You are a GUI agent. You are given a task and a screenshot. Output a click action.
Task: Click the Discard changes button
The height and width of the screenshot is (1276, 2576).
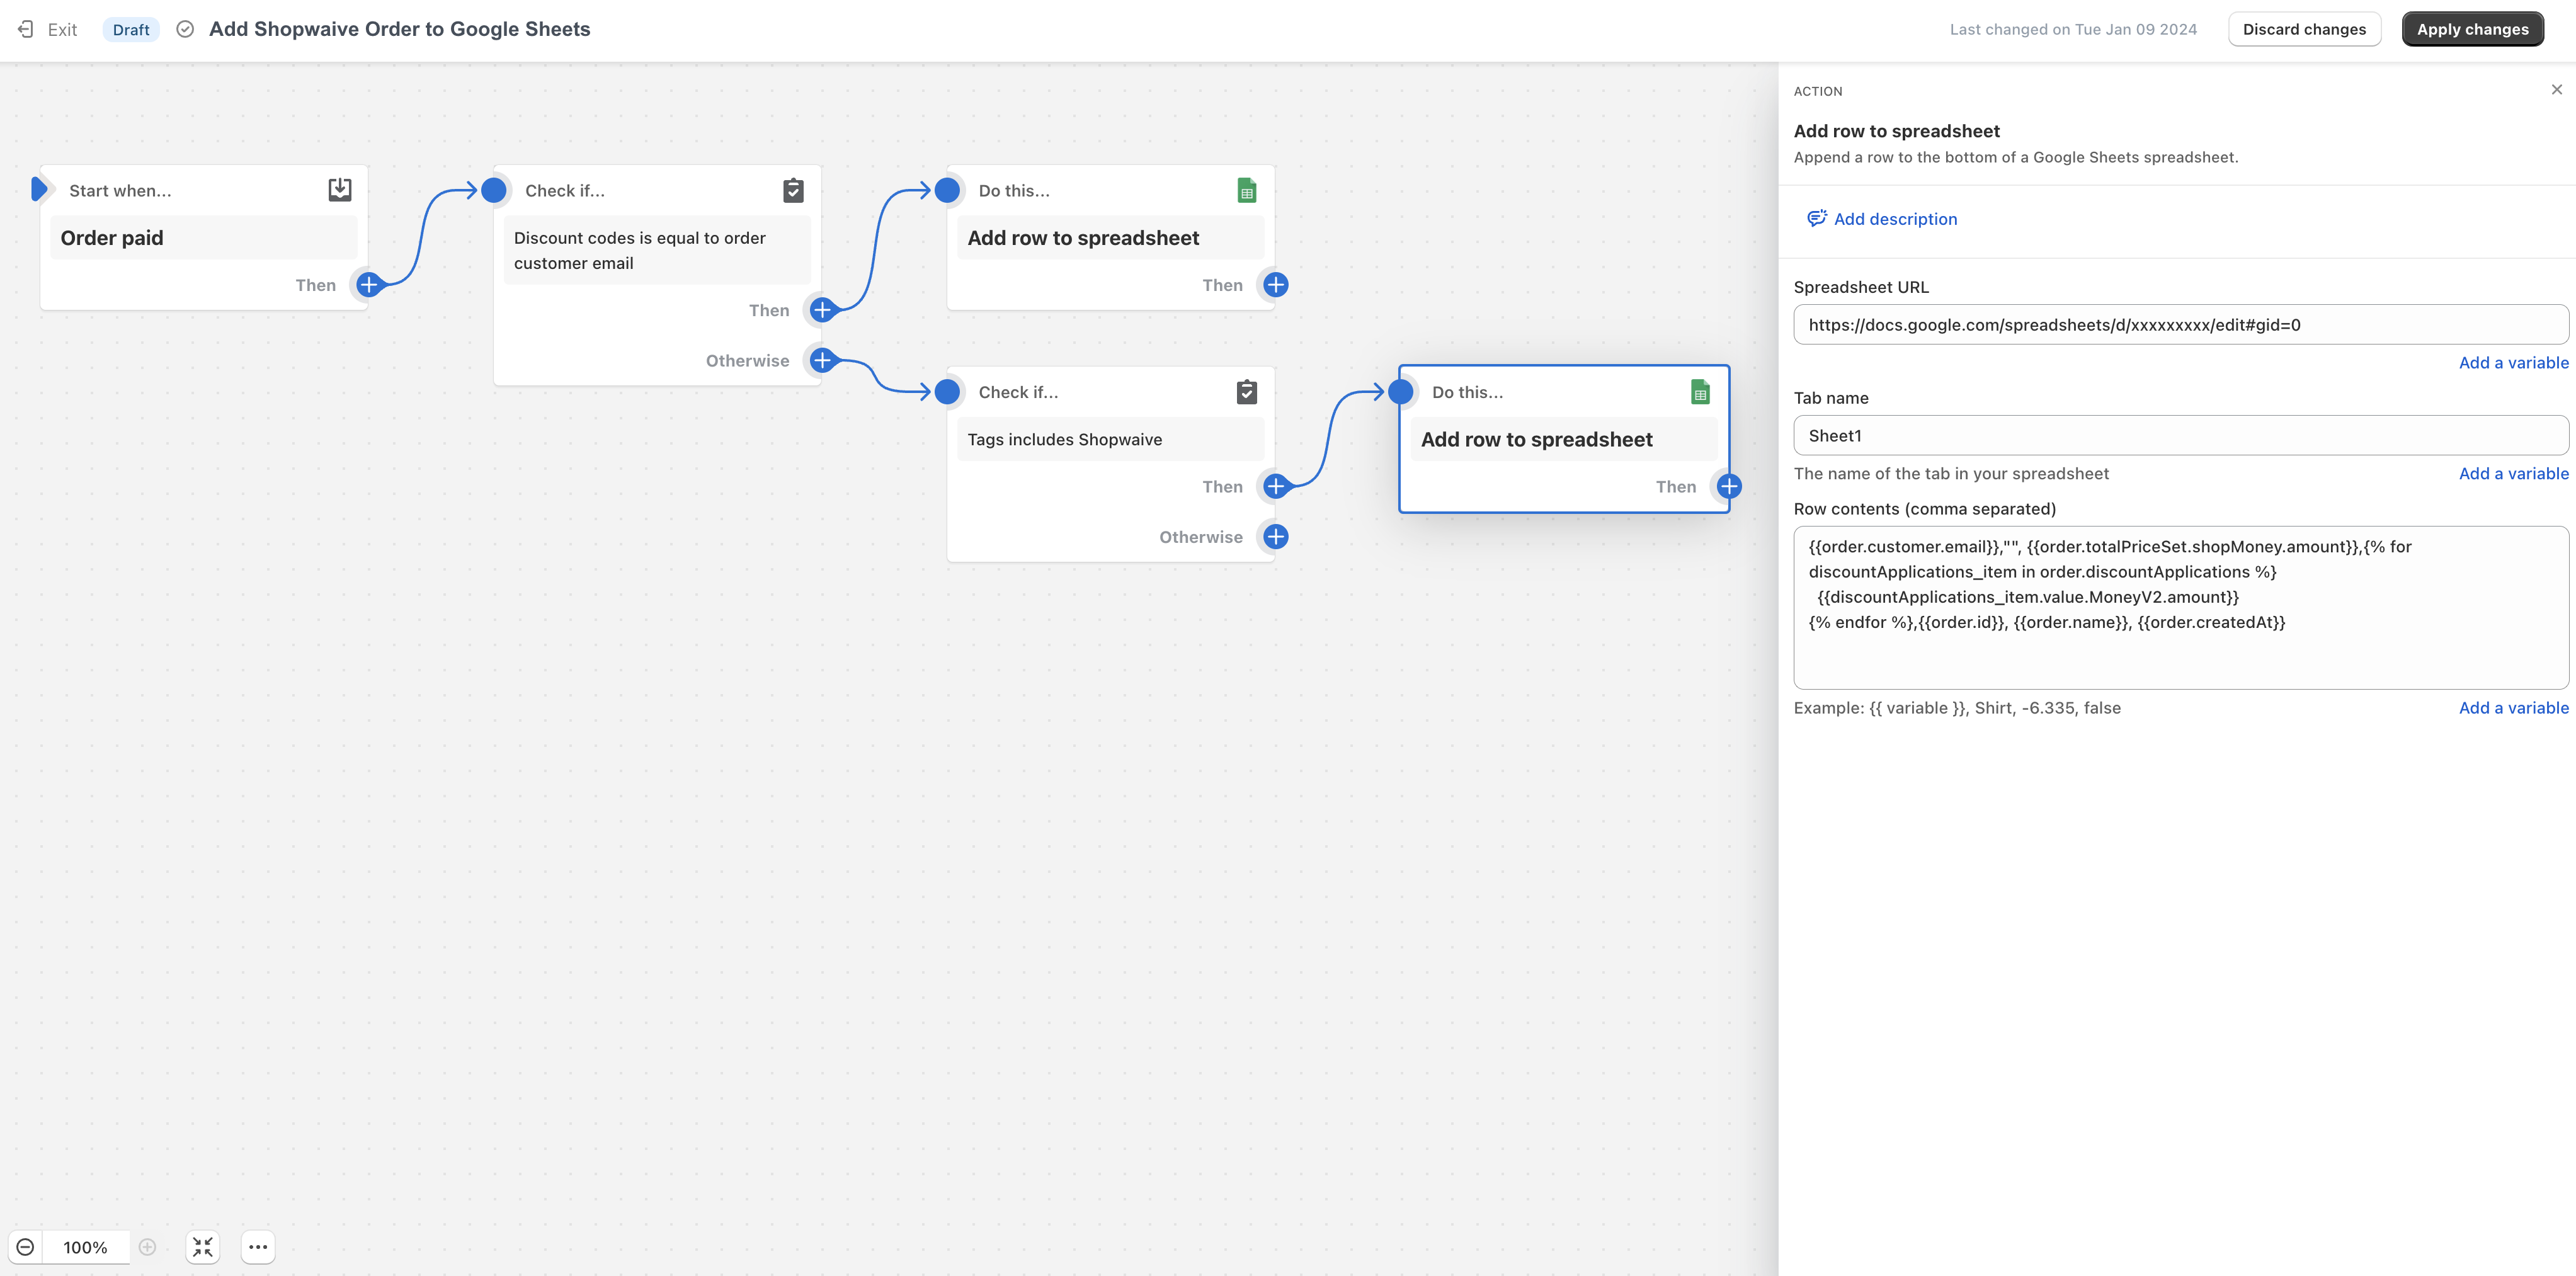point(2304,29)
